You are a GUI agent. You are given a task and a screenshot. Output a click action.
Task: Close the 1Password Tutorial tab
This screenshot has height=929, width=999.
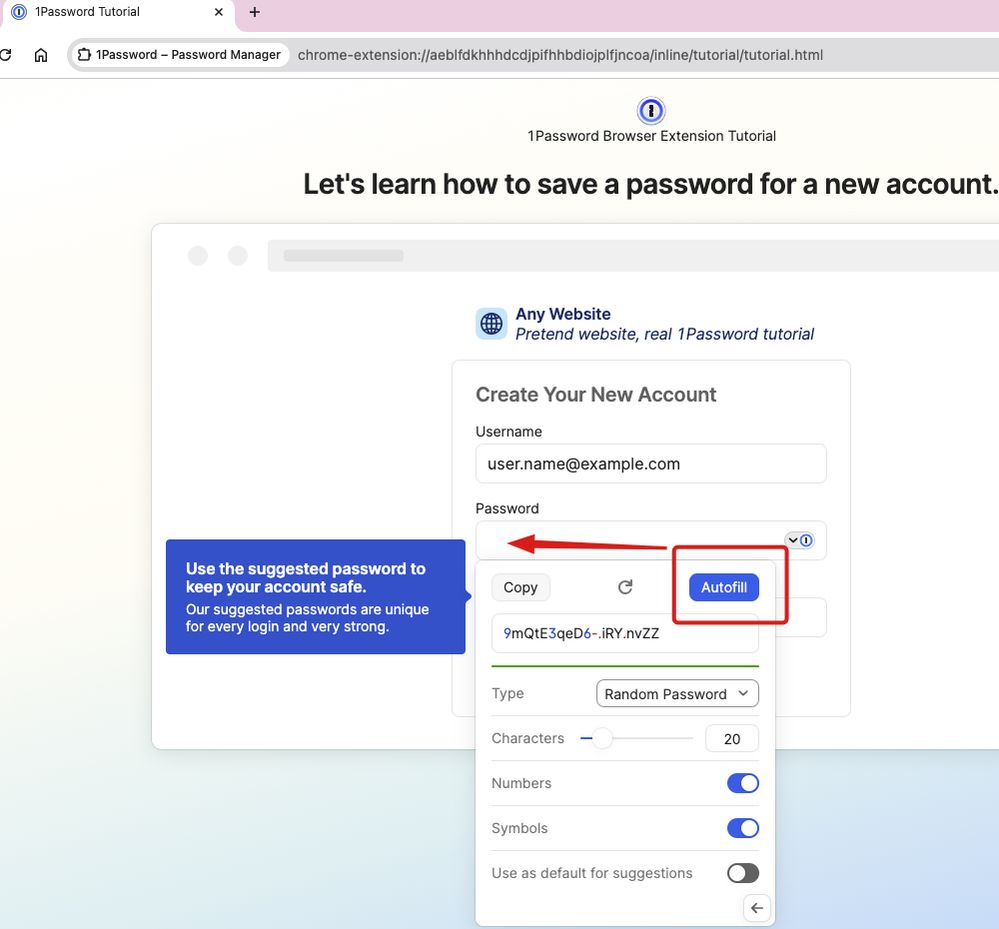219,12
